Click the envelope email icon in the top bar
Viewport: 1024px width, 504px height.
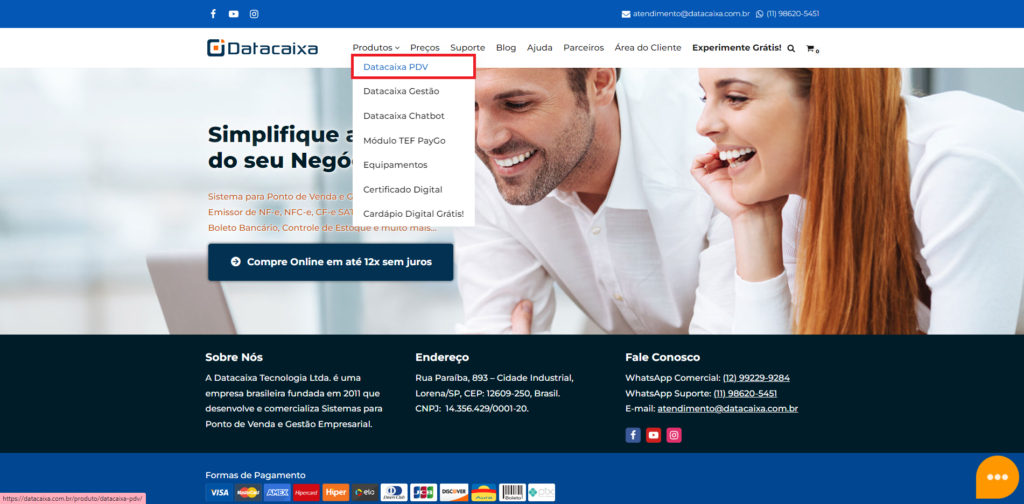[626, 14]
